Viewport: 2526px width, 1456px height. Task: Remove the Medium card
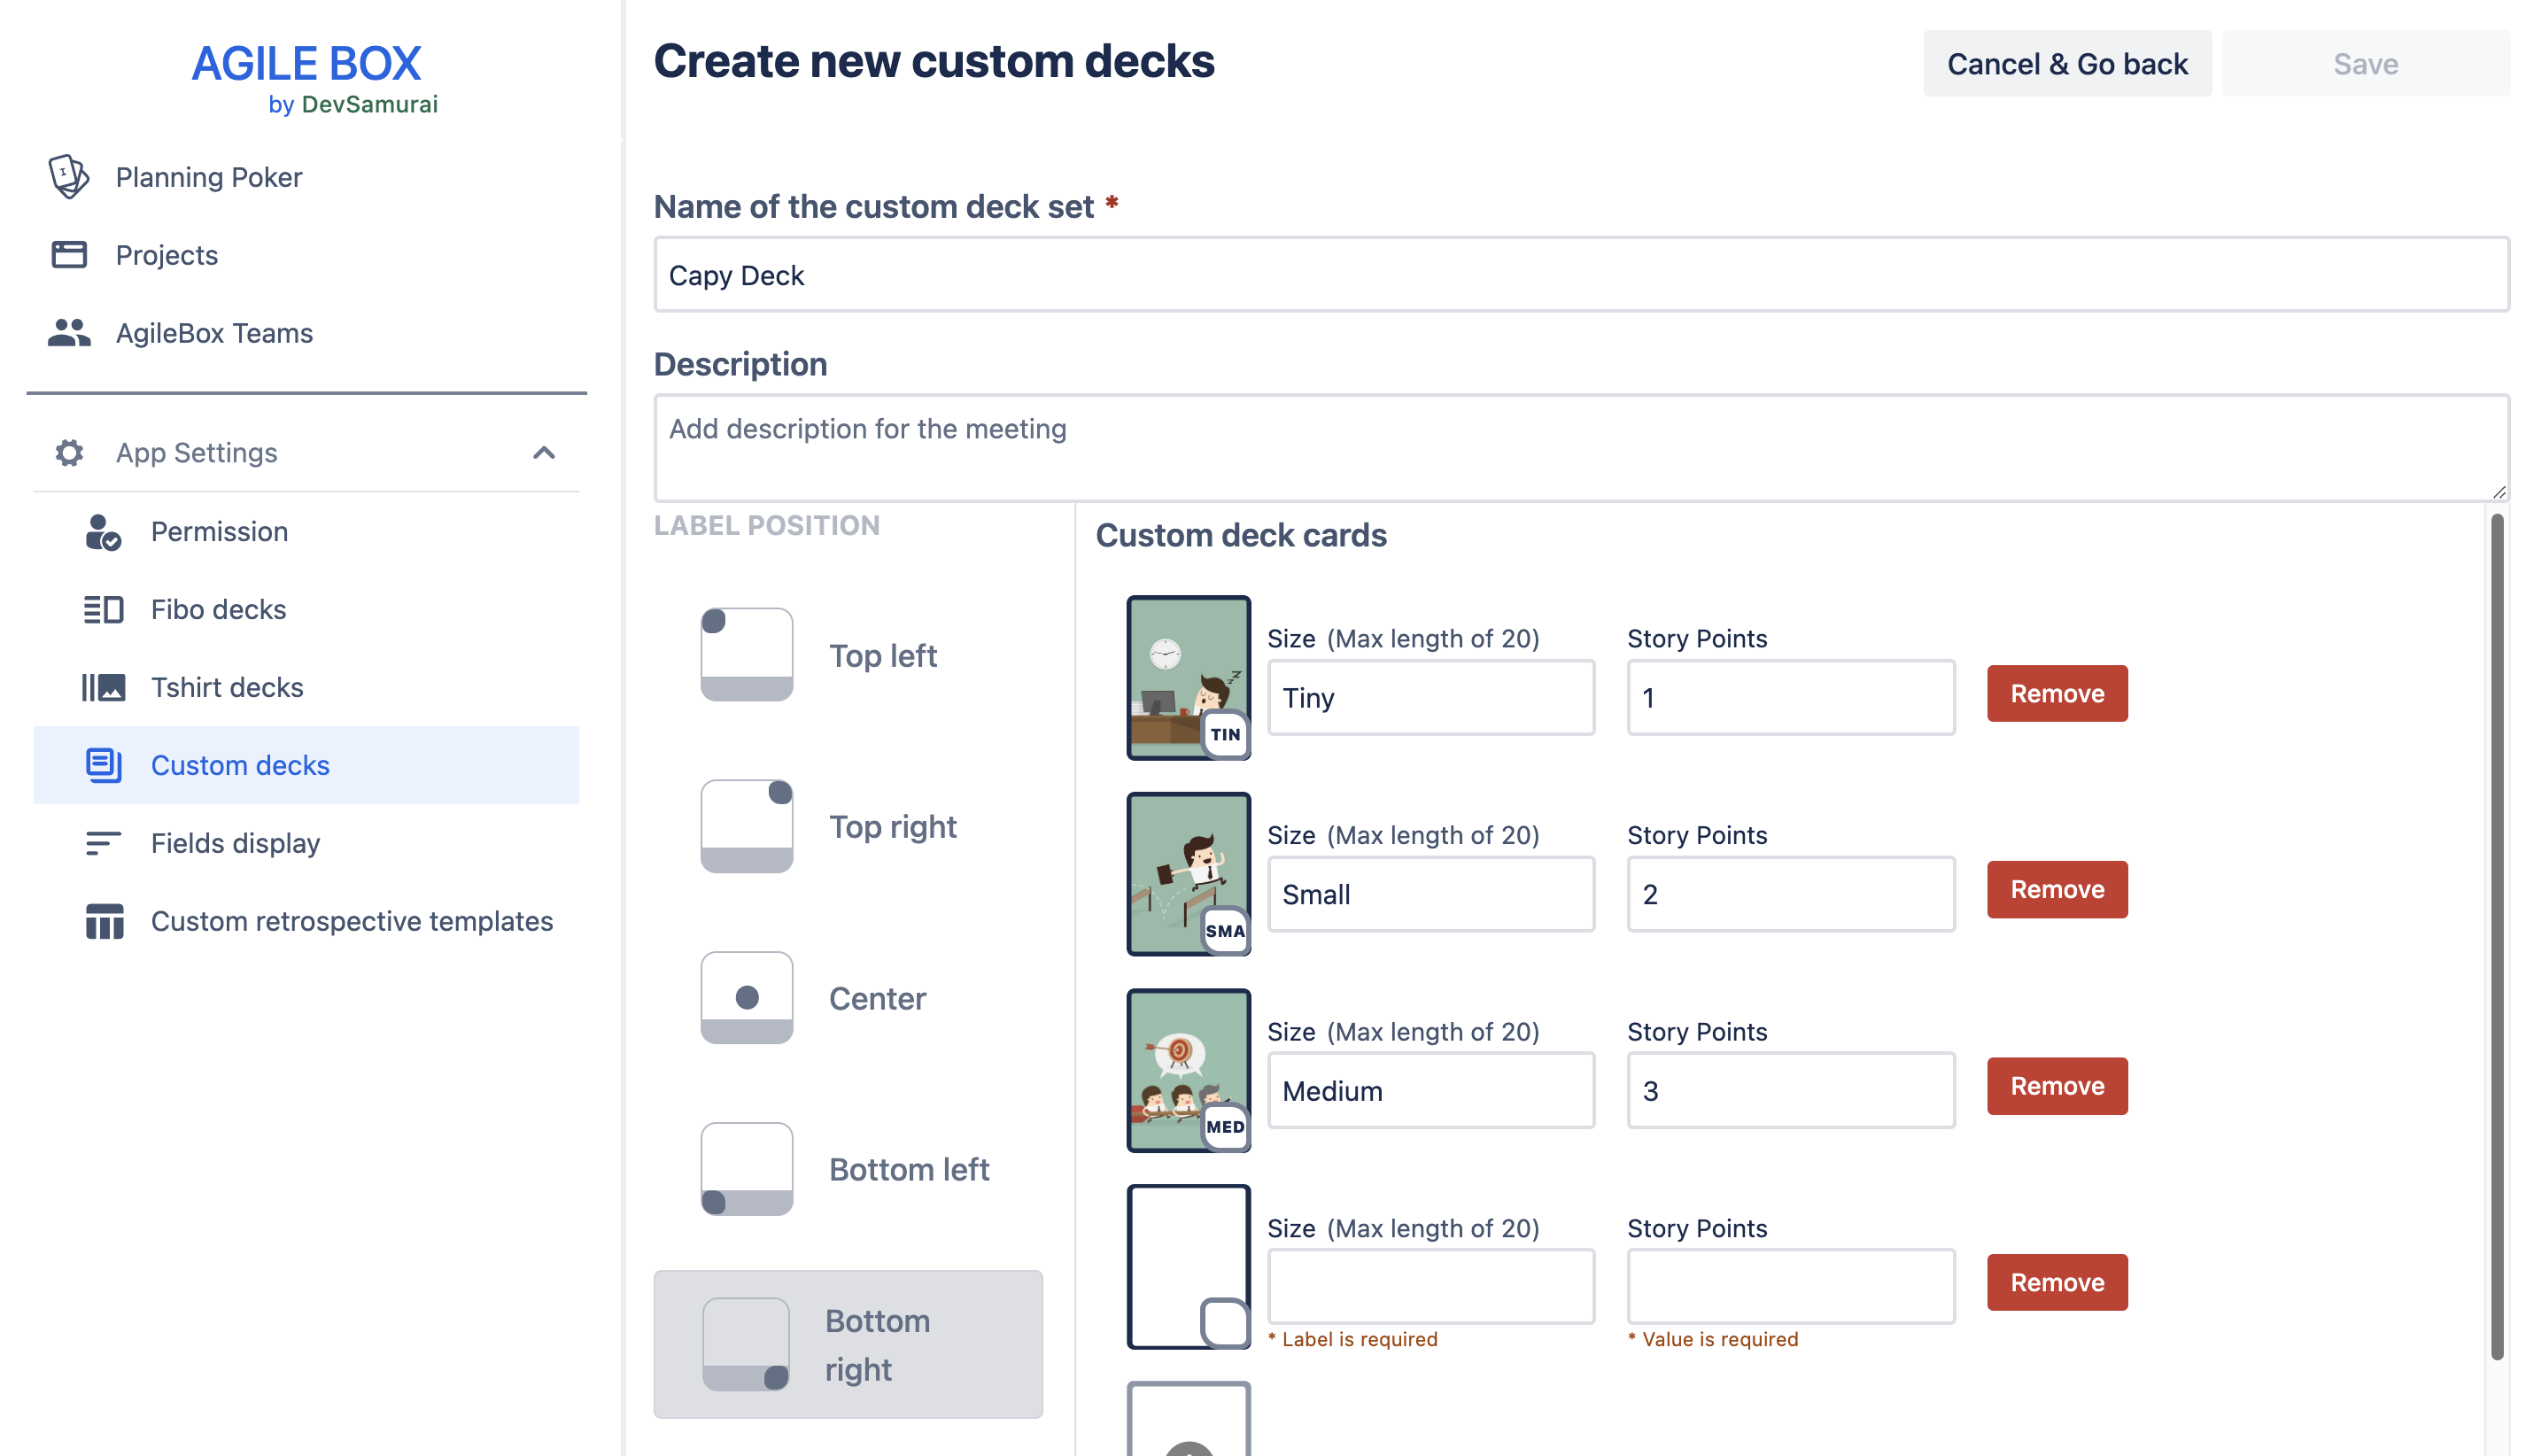[2056, 1086]
